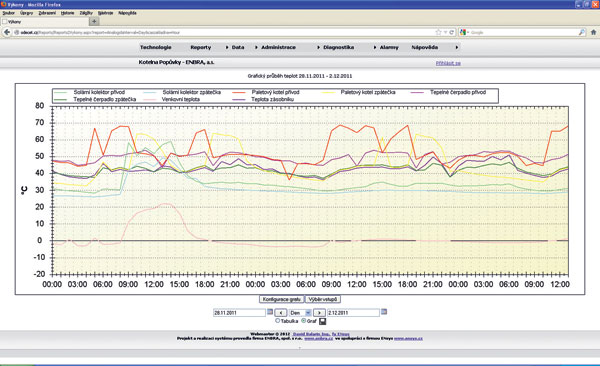
Task: Click the site identity globe icon in address bar
Action: (16, 33)
